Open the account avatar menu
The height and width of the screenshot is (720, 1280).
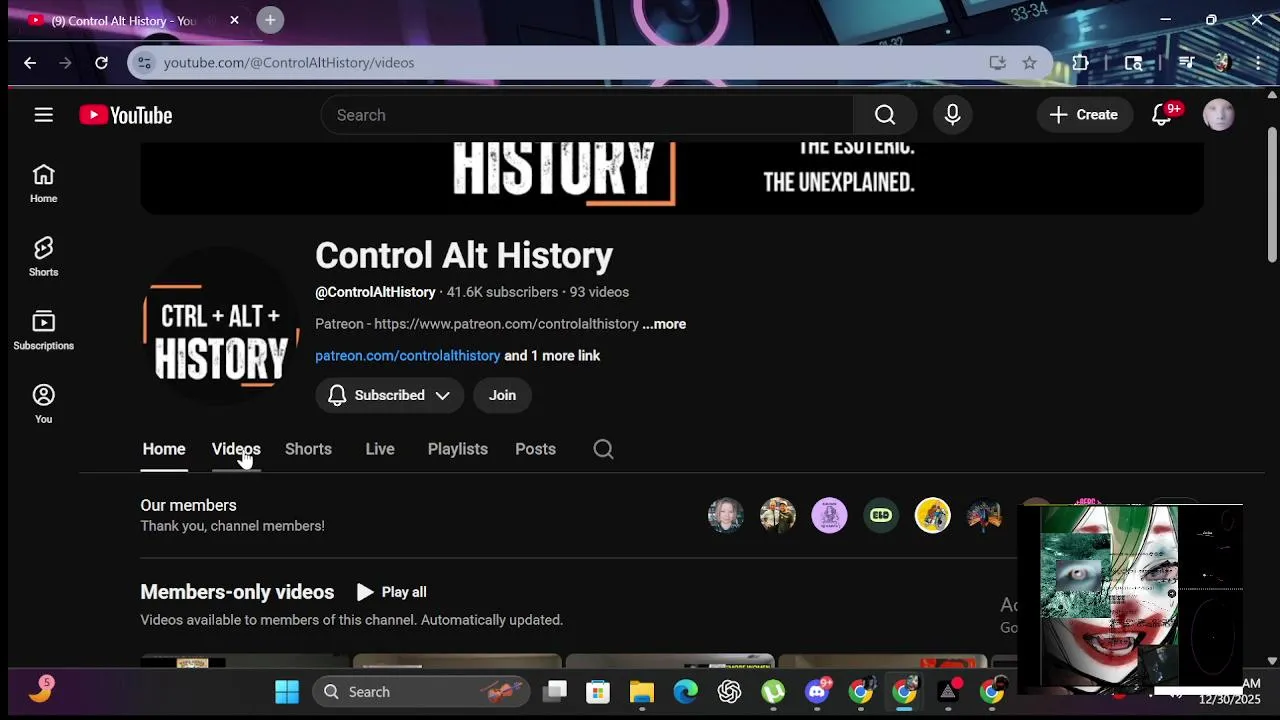click(1218, 115)
